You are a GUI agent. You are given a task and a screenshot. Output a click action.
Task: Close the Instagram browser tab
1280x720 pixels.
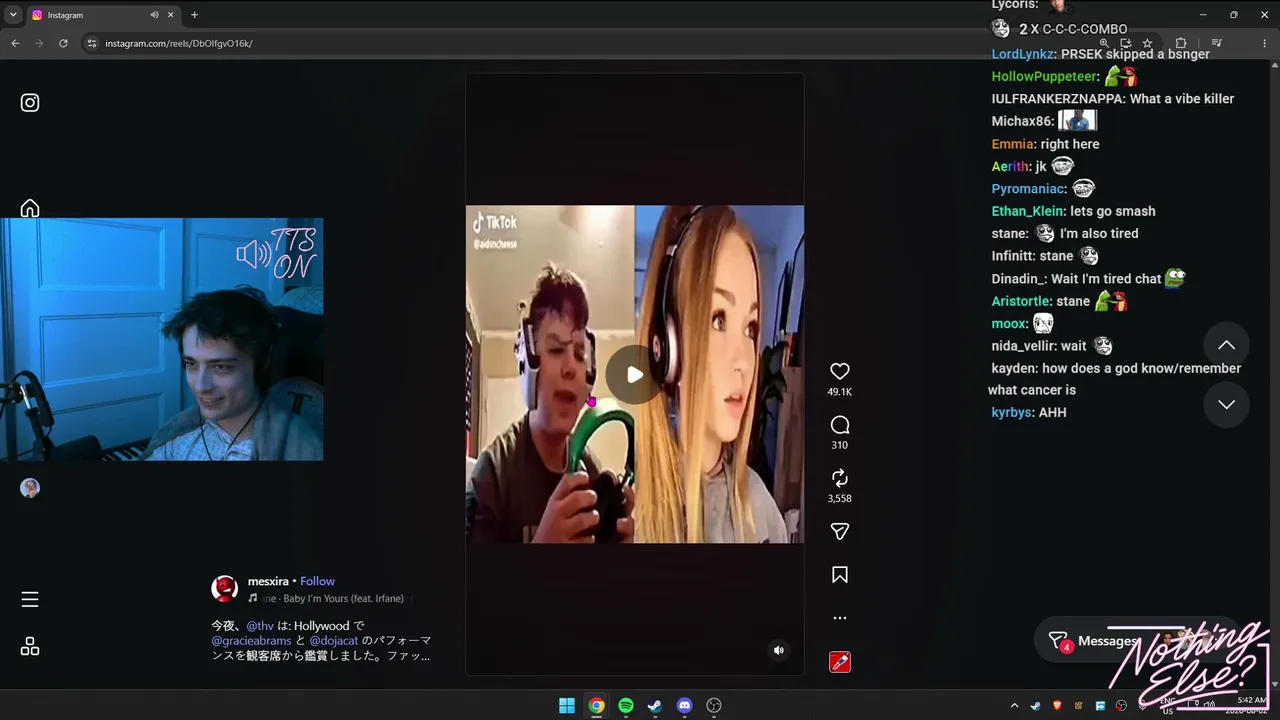click(x=171, y=15)
